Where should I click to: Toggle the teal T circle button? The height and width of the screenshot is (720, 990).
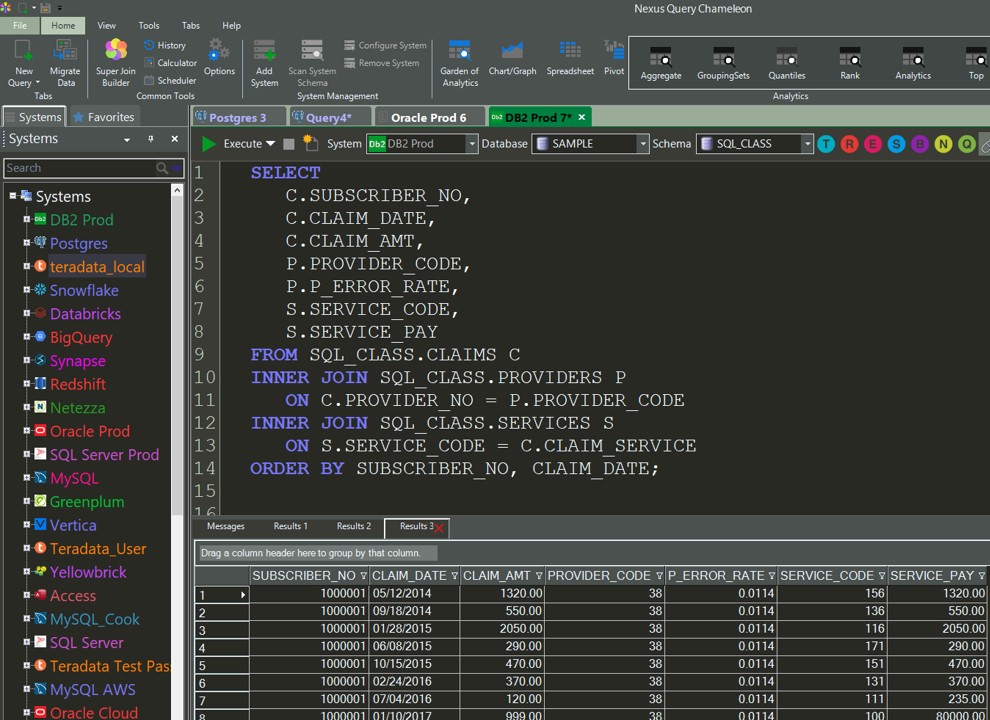tap(826, 144)
